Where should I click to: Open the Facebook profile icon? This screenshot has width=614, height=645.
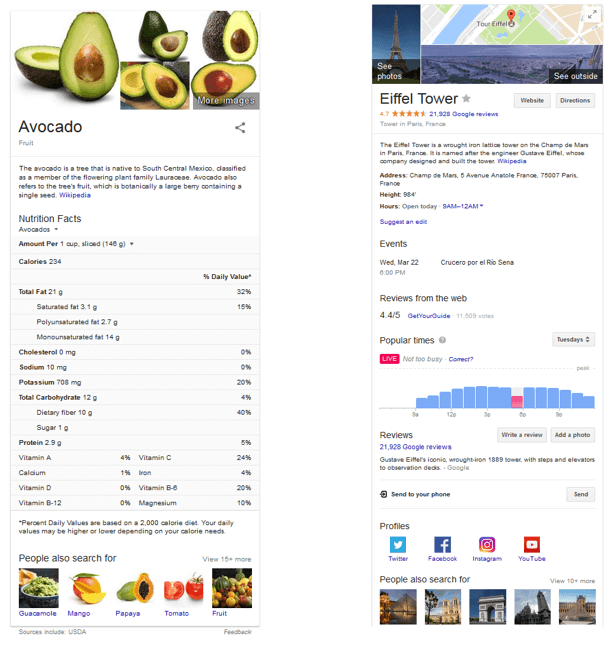pos(442,545)
